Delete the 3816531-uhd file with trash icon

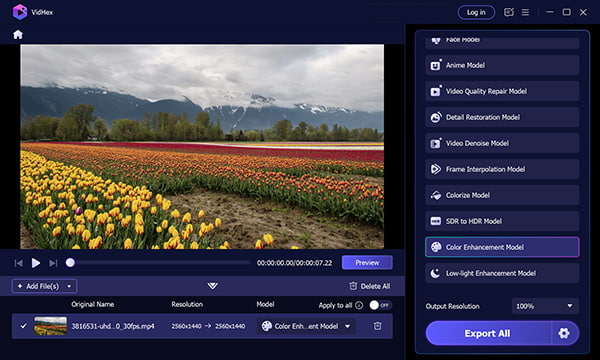[377, 326]
